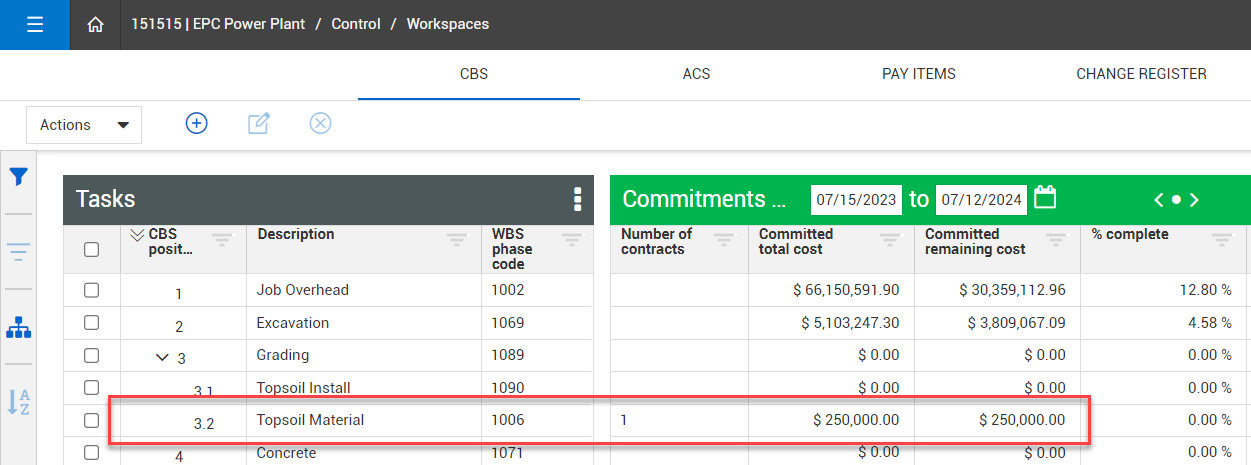This screenshot has width=1251, height=465.
Task: Switch to the ACS tab
Action: (696, 74)
